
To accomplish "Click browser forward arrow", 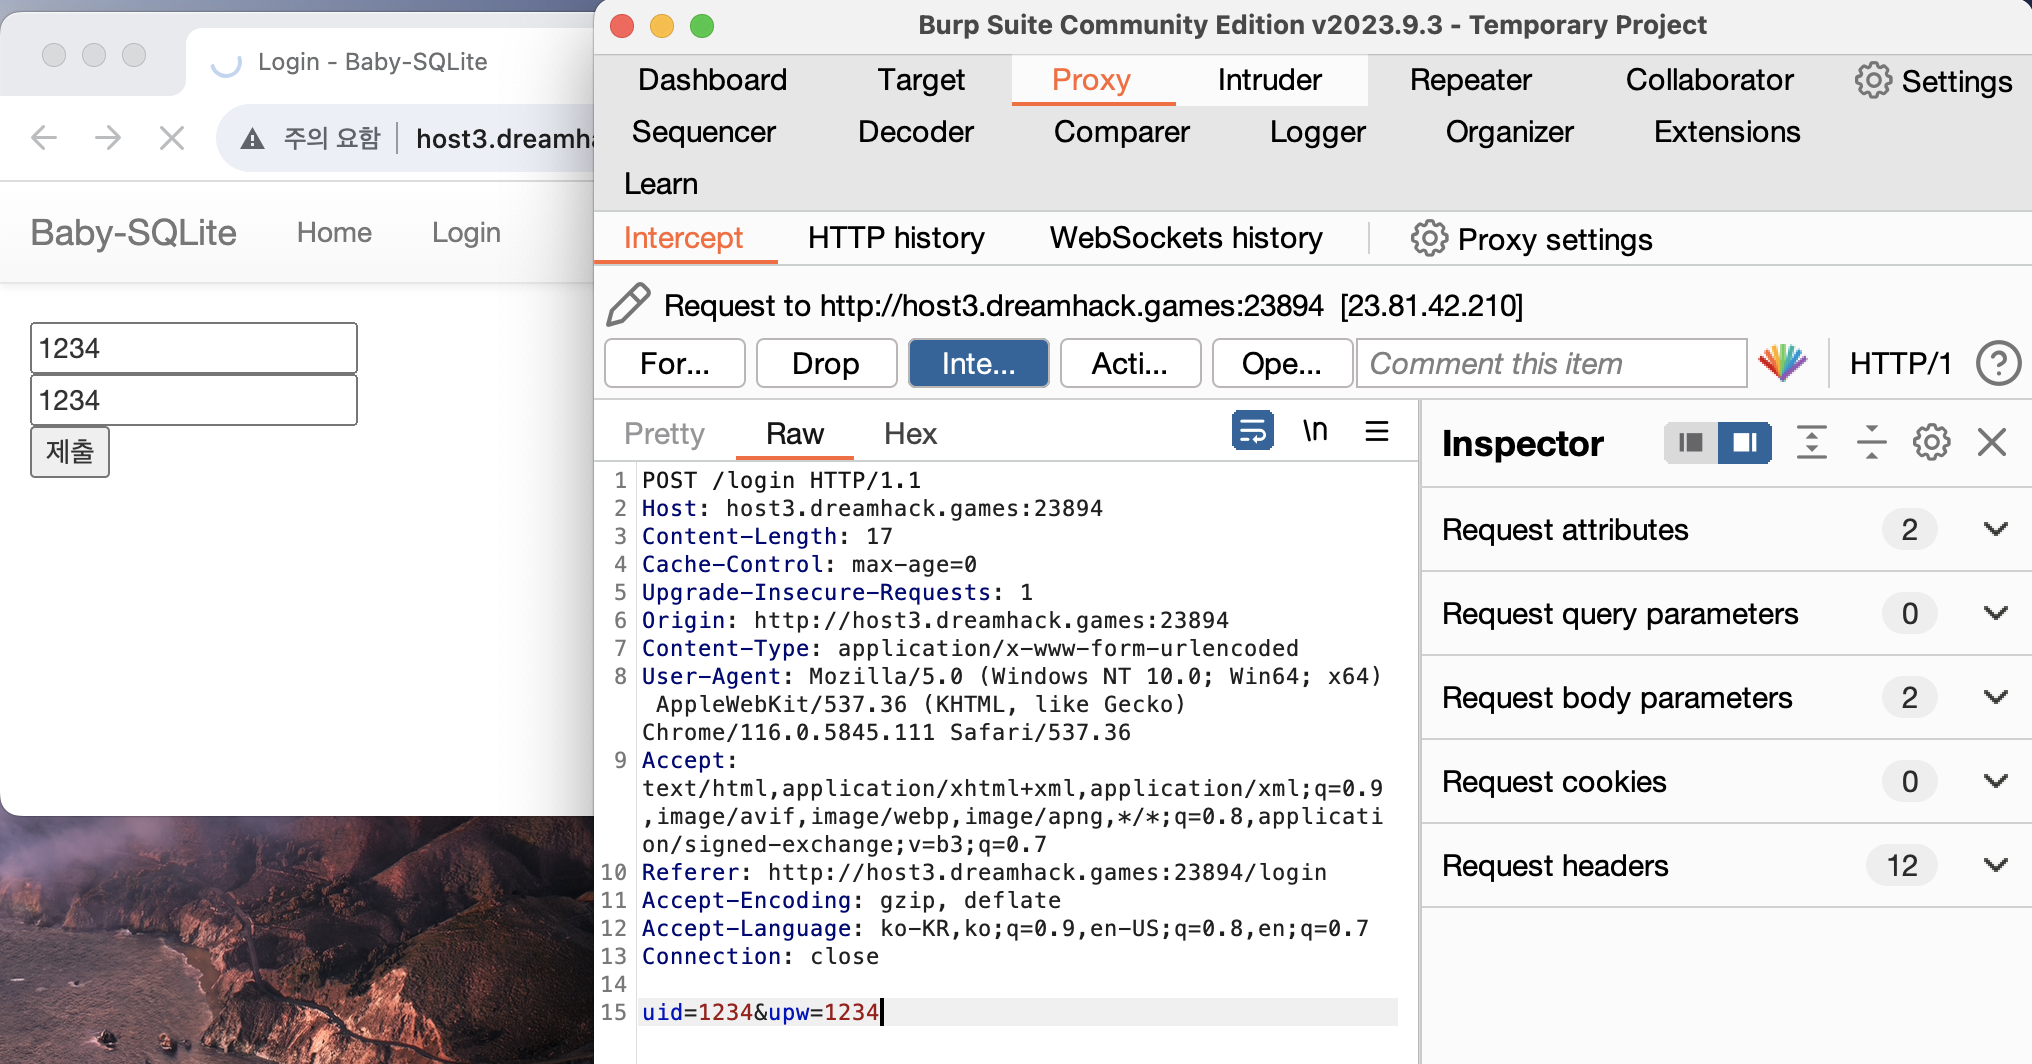I will click(x=108, y=137).
